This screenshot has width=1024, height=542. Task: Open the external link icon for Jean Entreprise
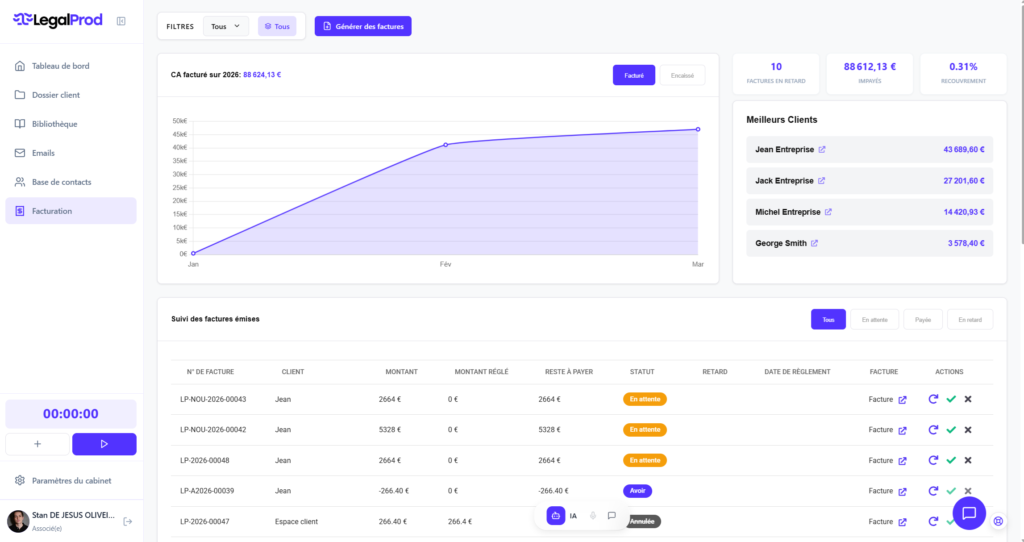click(x=822, y=150)
